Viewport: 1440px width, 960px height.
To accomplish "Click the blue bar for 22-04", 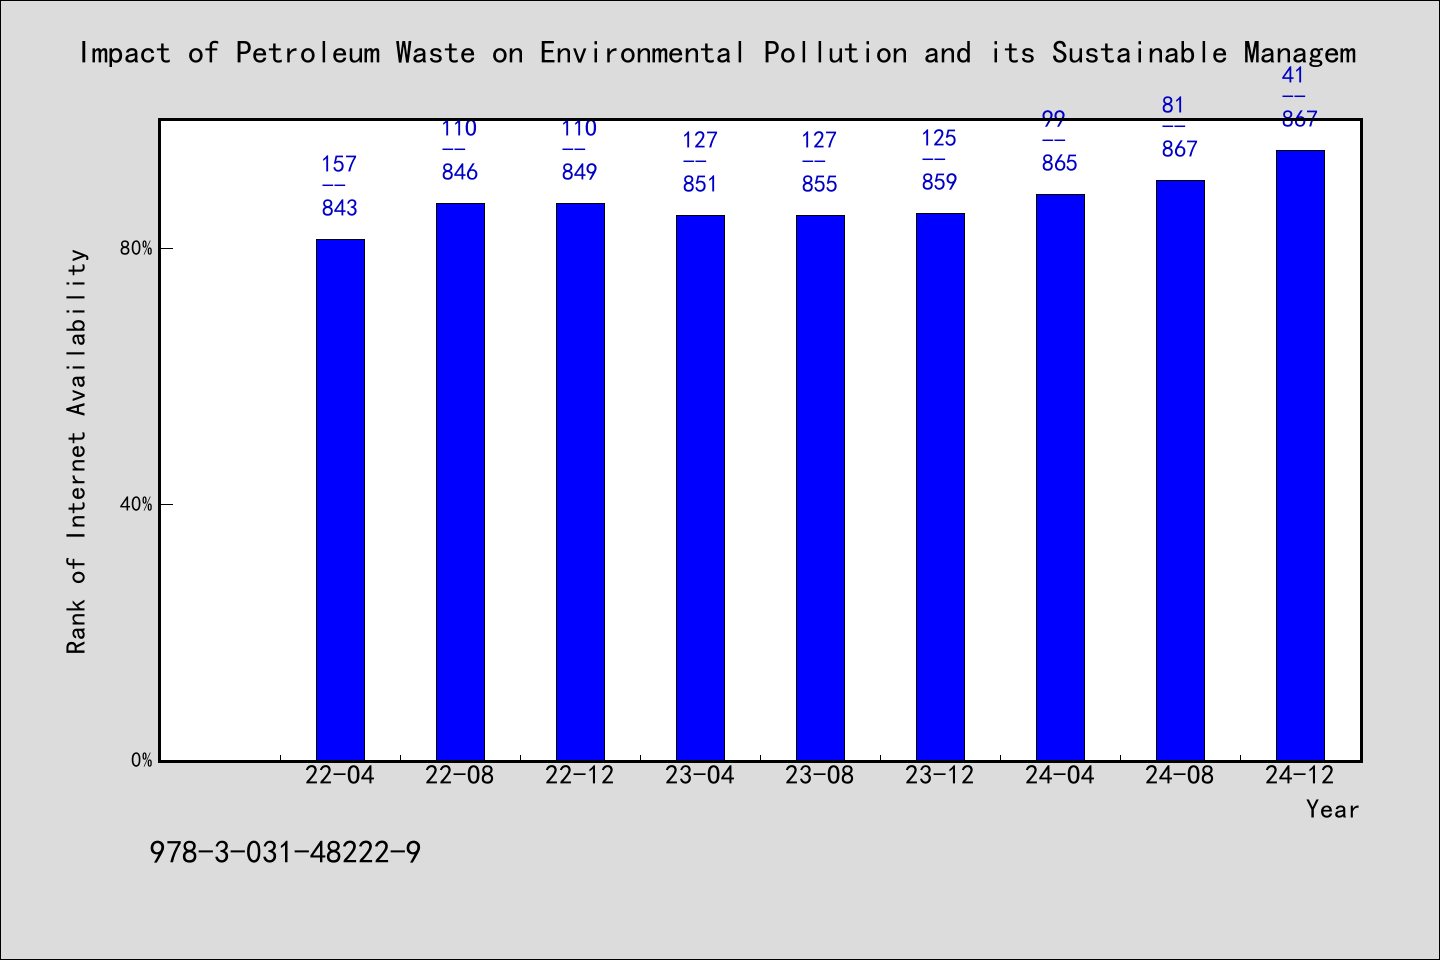I will tap(340, 500).
